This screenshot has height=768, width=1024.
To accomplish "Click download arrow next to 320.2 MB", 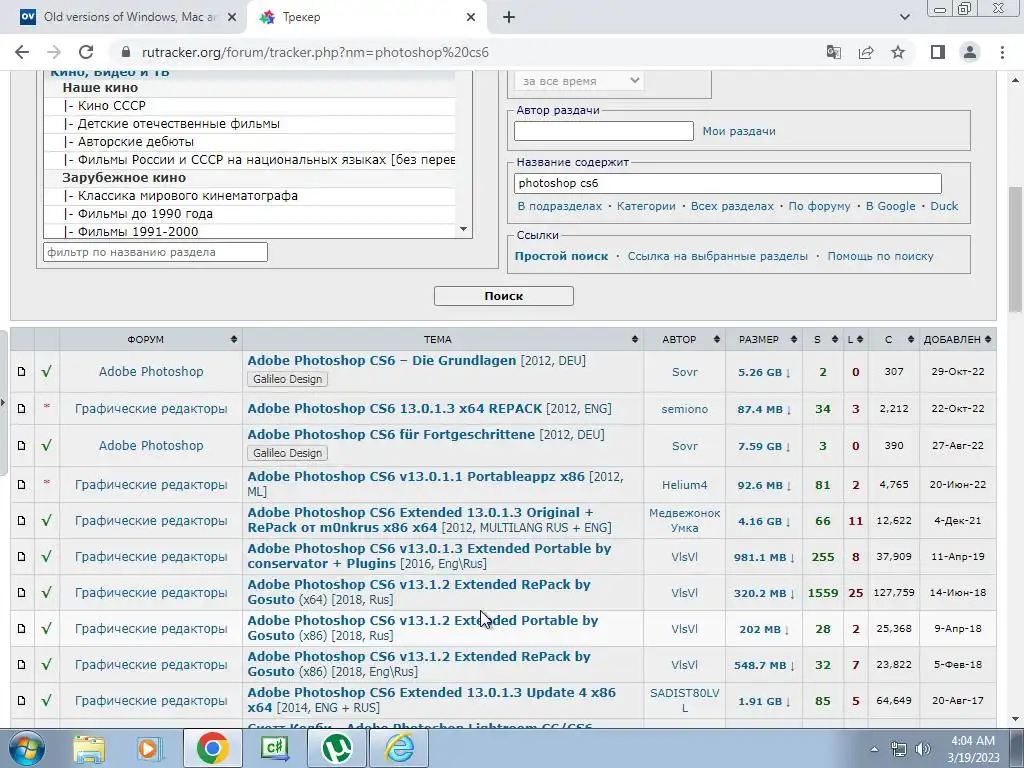I will coord(792,594).
